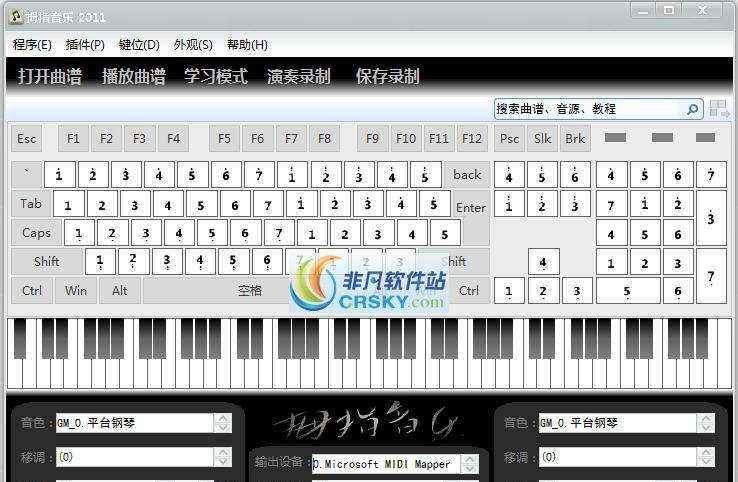Click the left 移调 spinner arrows
The width and height of the screenshot is (738, 482).
pyautogui.click(x=223, y=457)
